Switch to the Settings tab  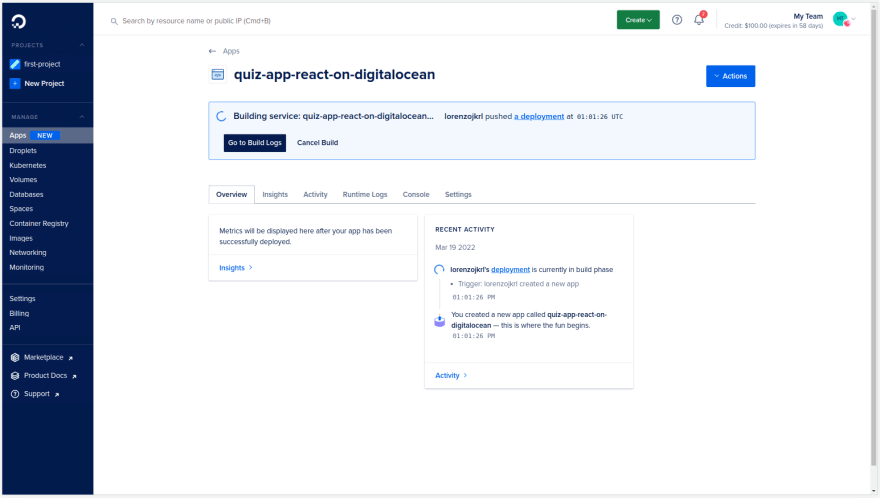458,194
